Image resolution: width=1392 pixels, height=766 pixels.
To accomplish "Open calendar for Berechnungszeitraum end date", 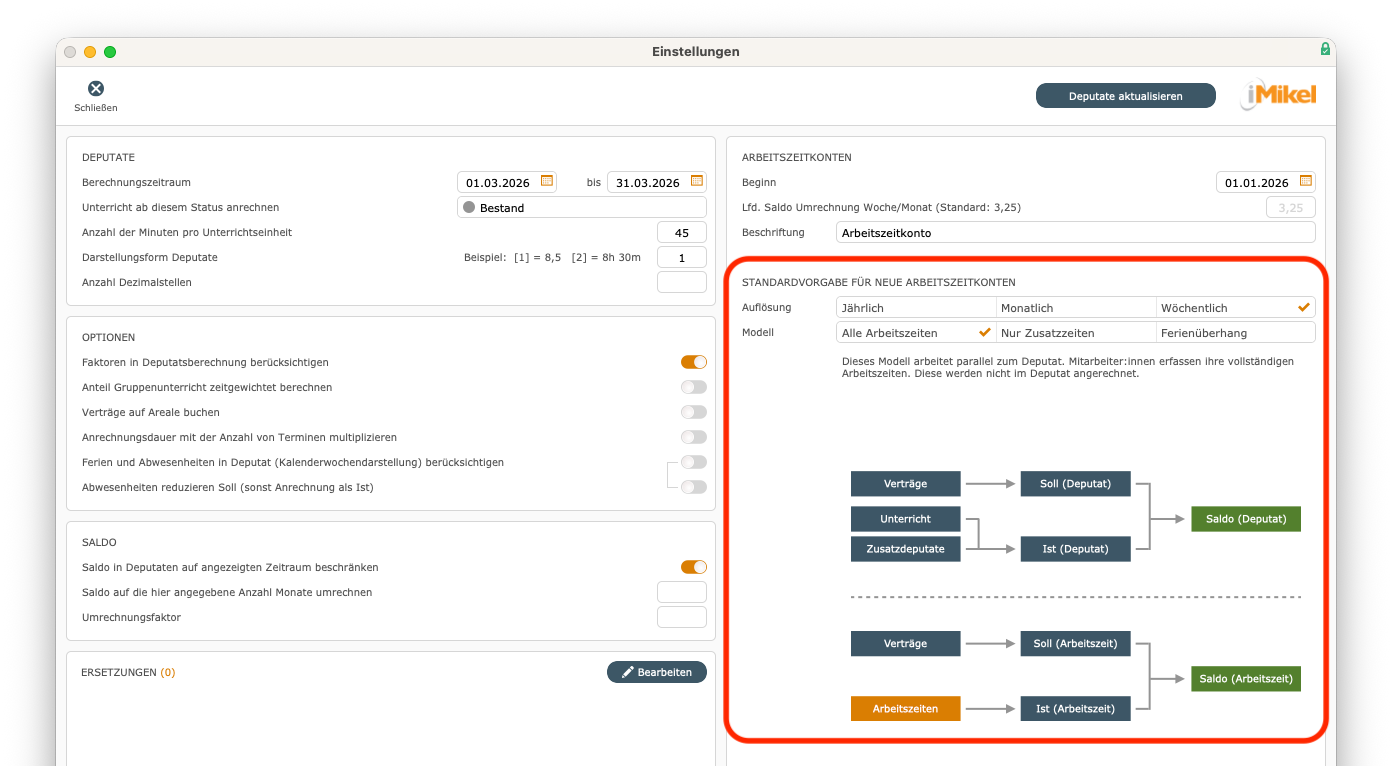I will (697, 181).
